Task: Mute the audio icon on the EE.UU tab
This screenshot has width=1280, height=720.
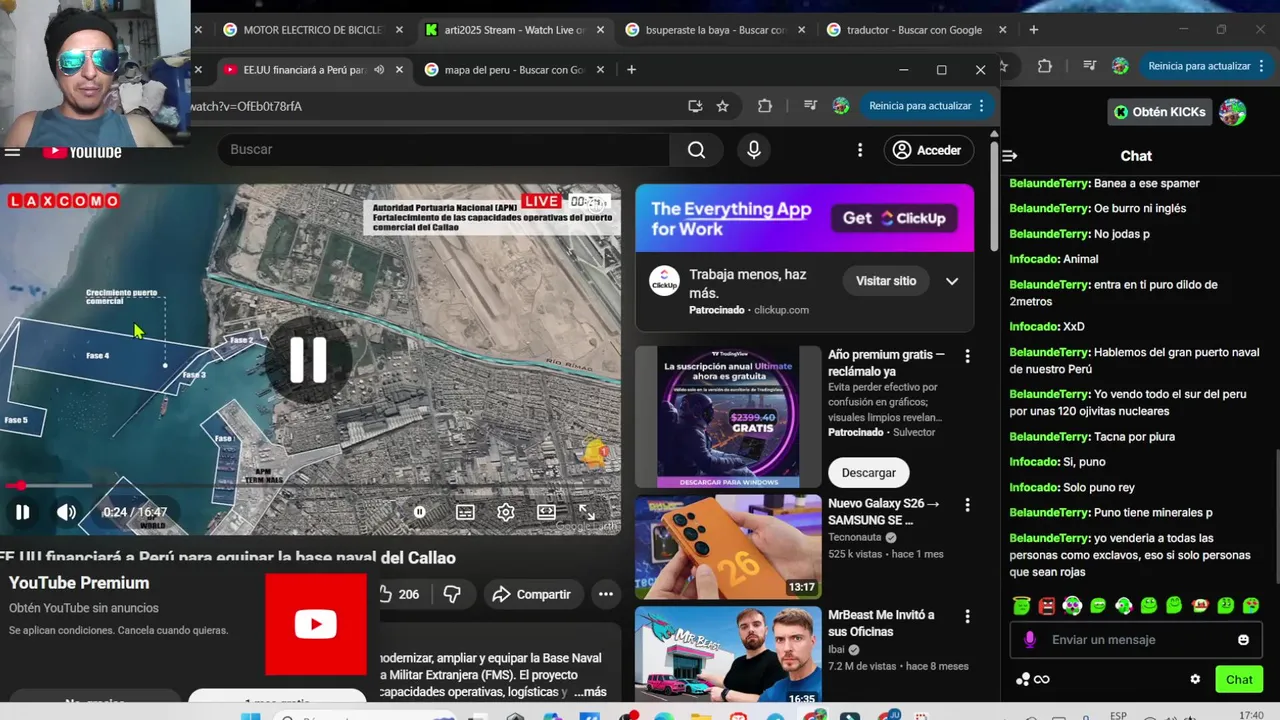Action: pos(379,70)
